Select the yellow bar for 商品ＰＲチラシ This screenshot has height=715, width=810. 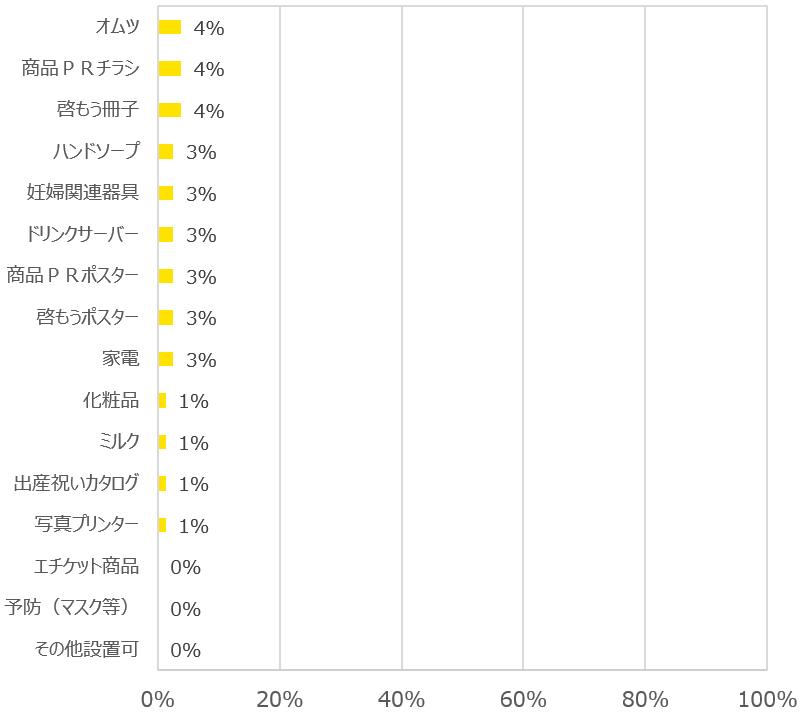click(x=170, y=69)
